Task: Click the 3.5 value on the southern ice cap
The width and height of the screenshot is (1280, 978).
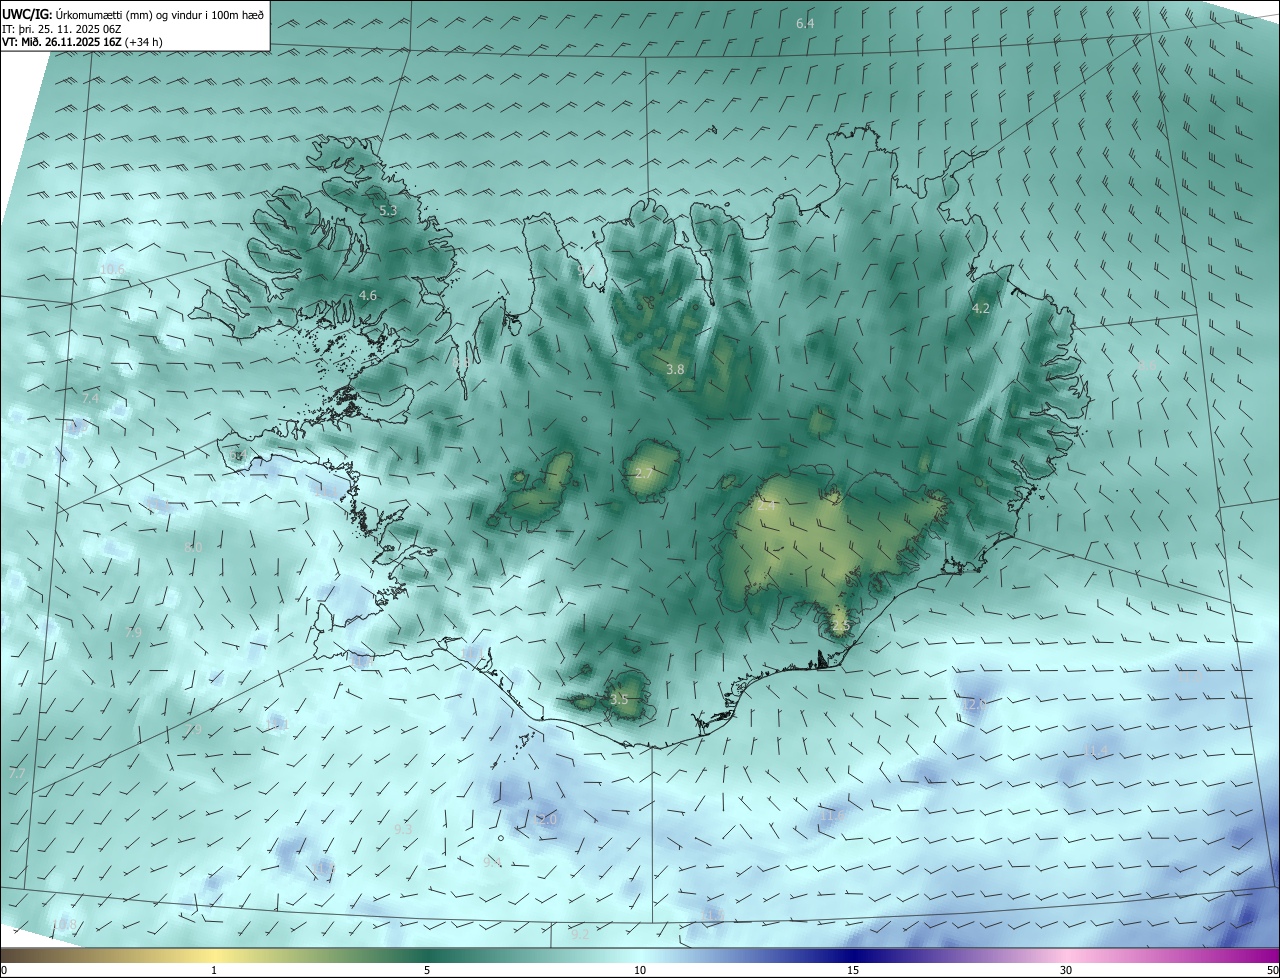Action: tap(619, 699)
